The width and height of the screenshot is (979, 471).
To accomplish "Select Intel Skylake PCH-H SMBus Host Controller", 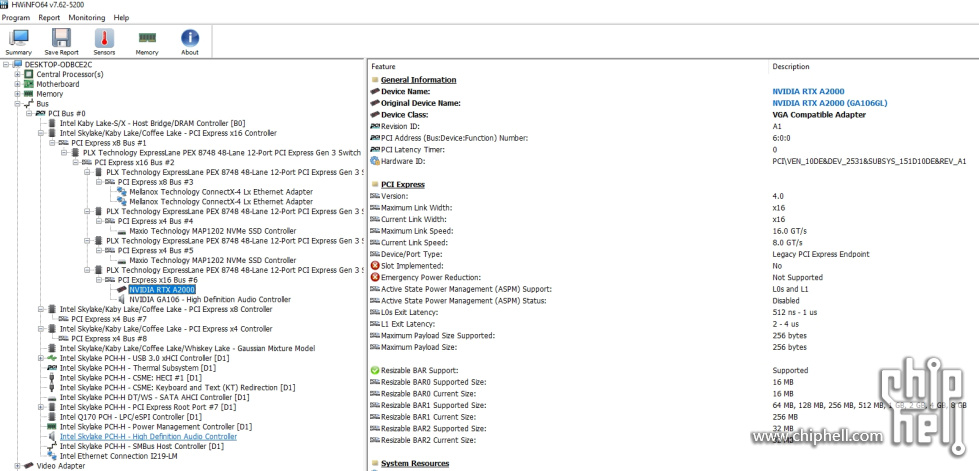I will pyautogui.click(x=142, y=447).
